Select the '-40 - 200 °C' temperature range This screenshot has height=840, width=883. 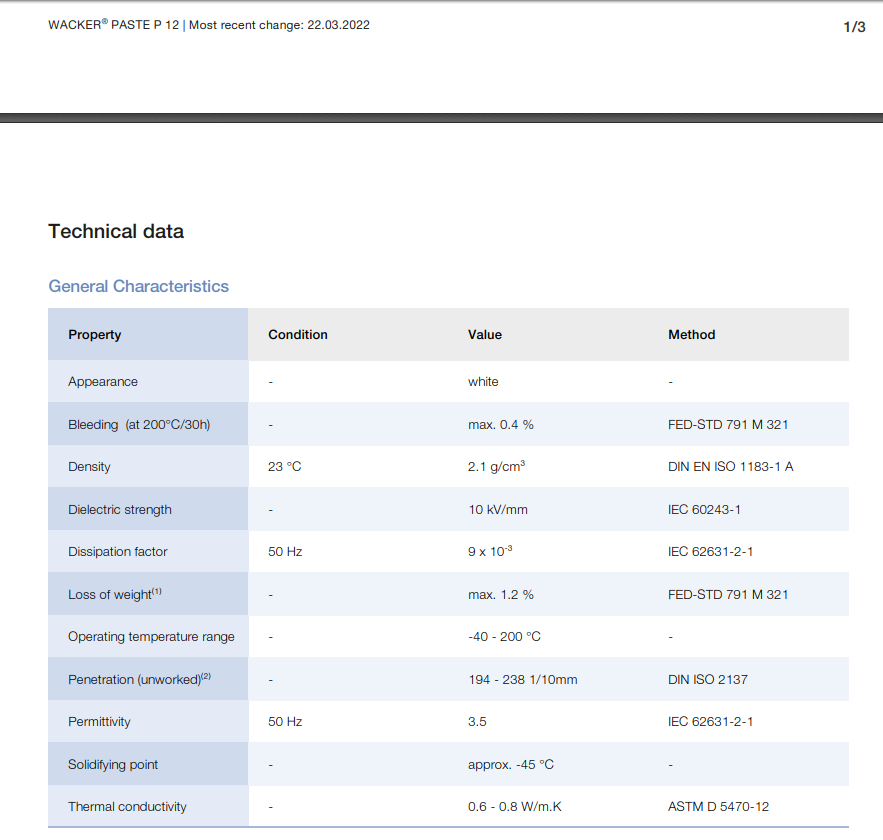coord(504,637)
